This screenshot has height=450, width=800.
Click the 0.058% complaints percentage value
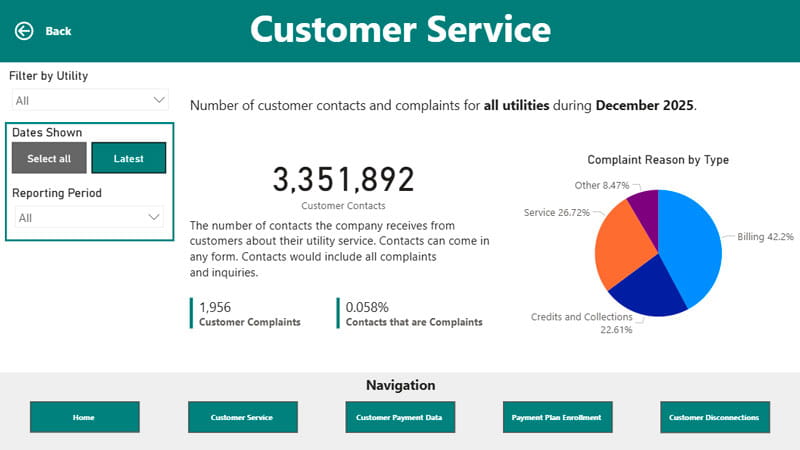(367, 307)
